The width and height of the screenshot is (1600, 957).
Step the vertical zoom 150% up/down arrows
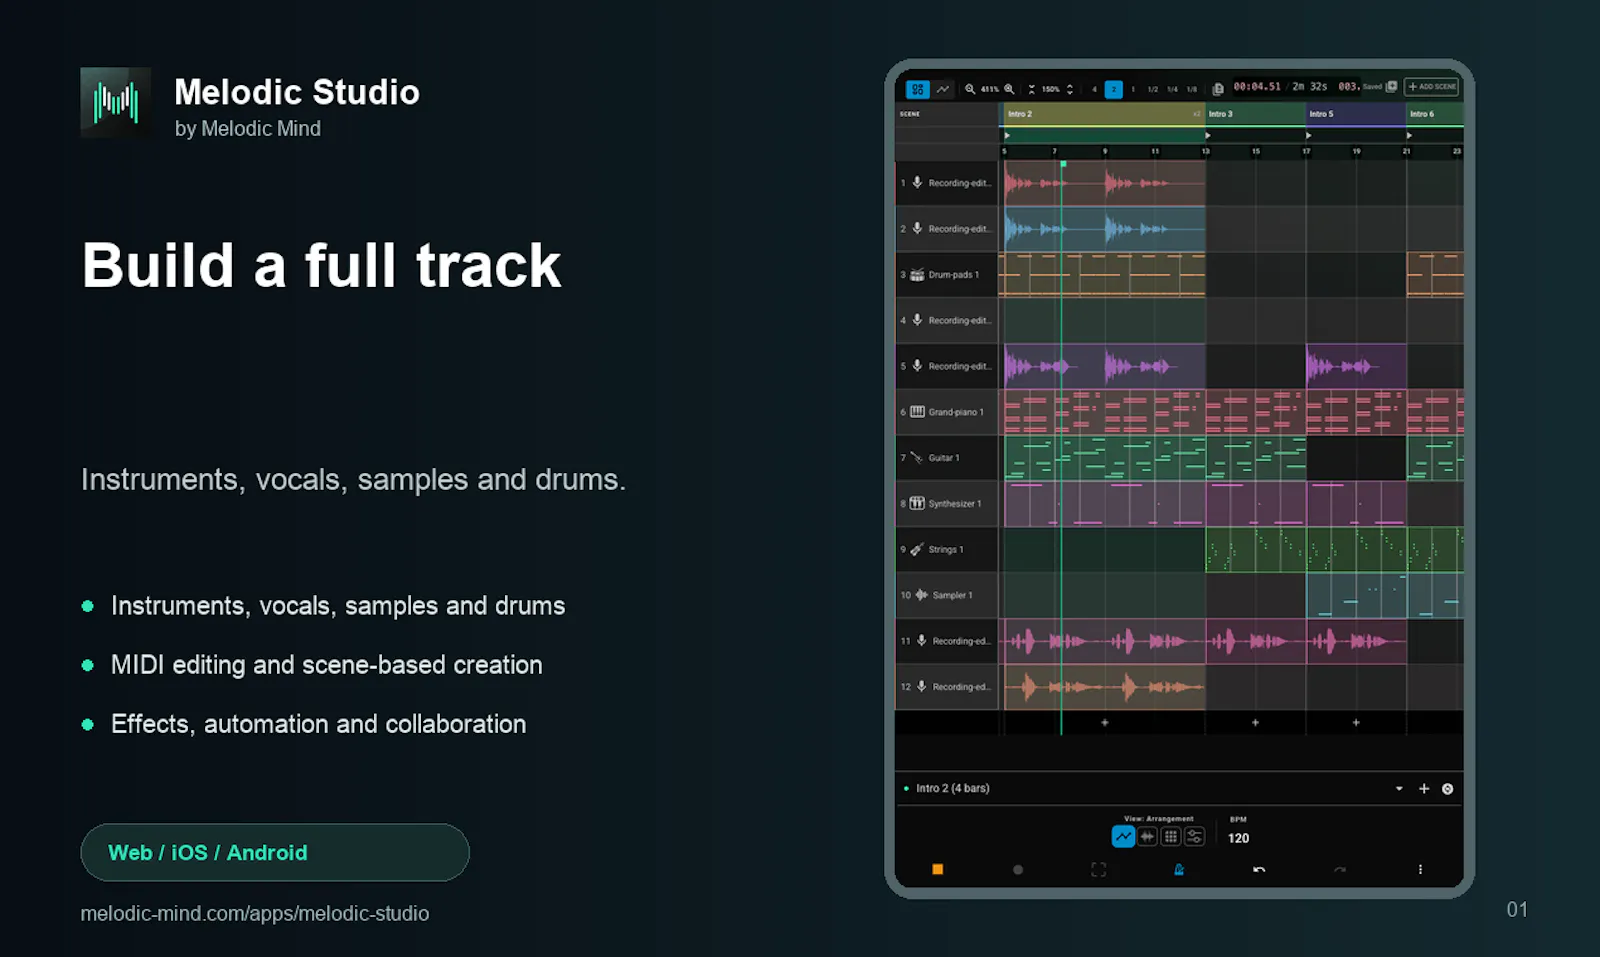(x=1070, y=89)
